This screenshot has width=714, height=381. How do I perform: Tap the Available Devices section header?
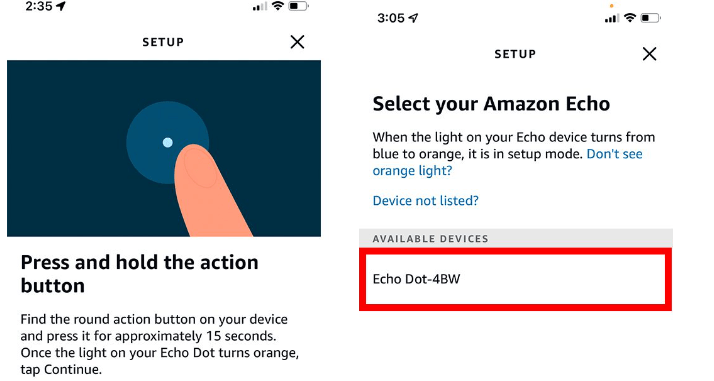(x=515, y=239)
